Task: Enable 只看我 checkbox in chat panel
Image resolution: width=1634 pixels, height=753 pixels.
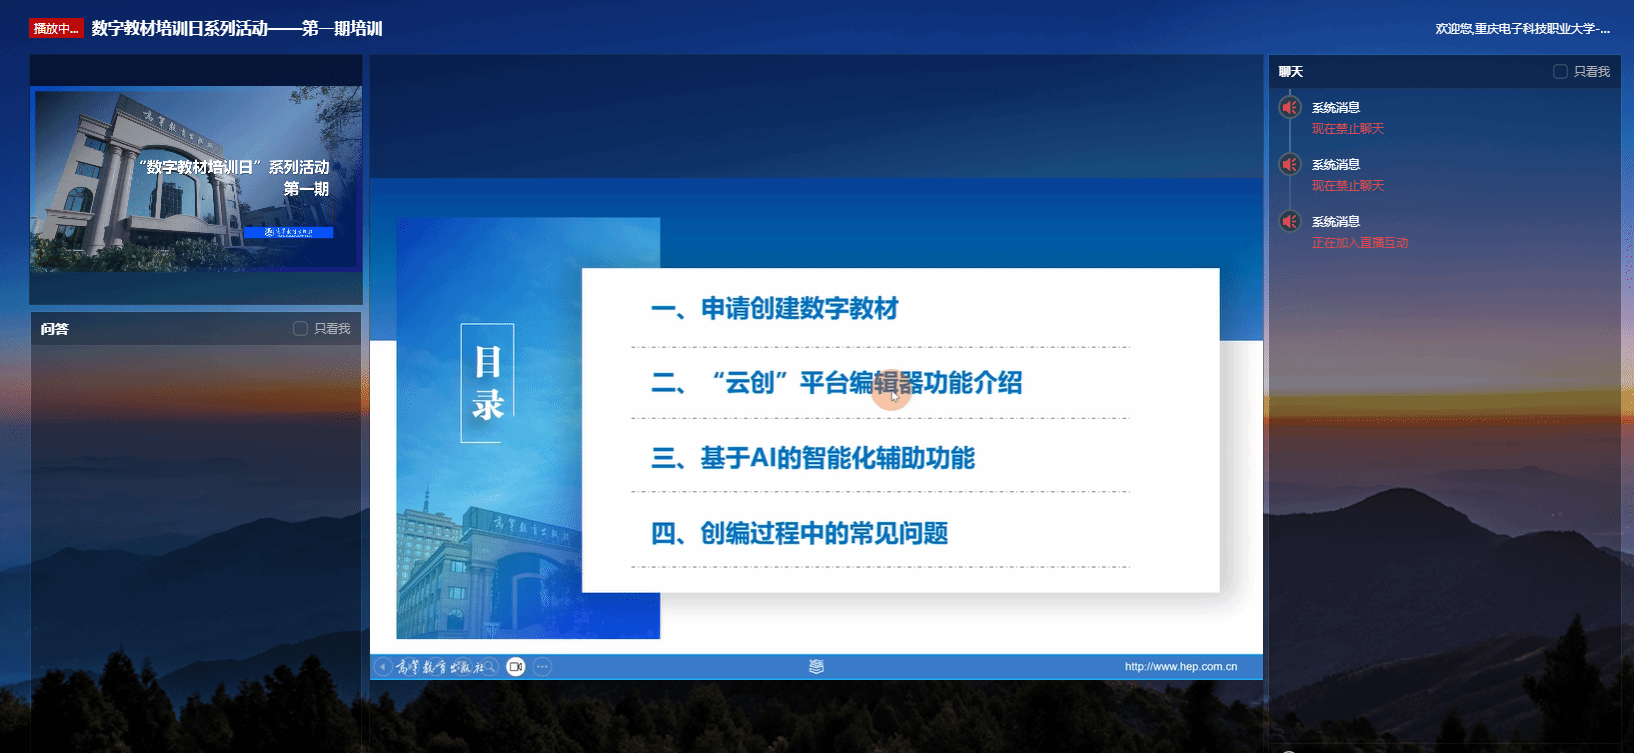Action: 1560,72
